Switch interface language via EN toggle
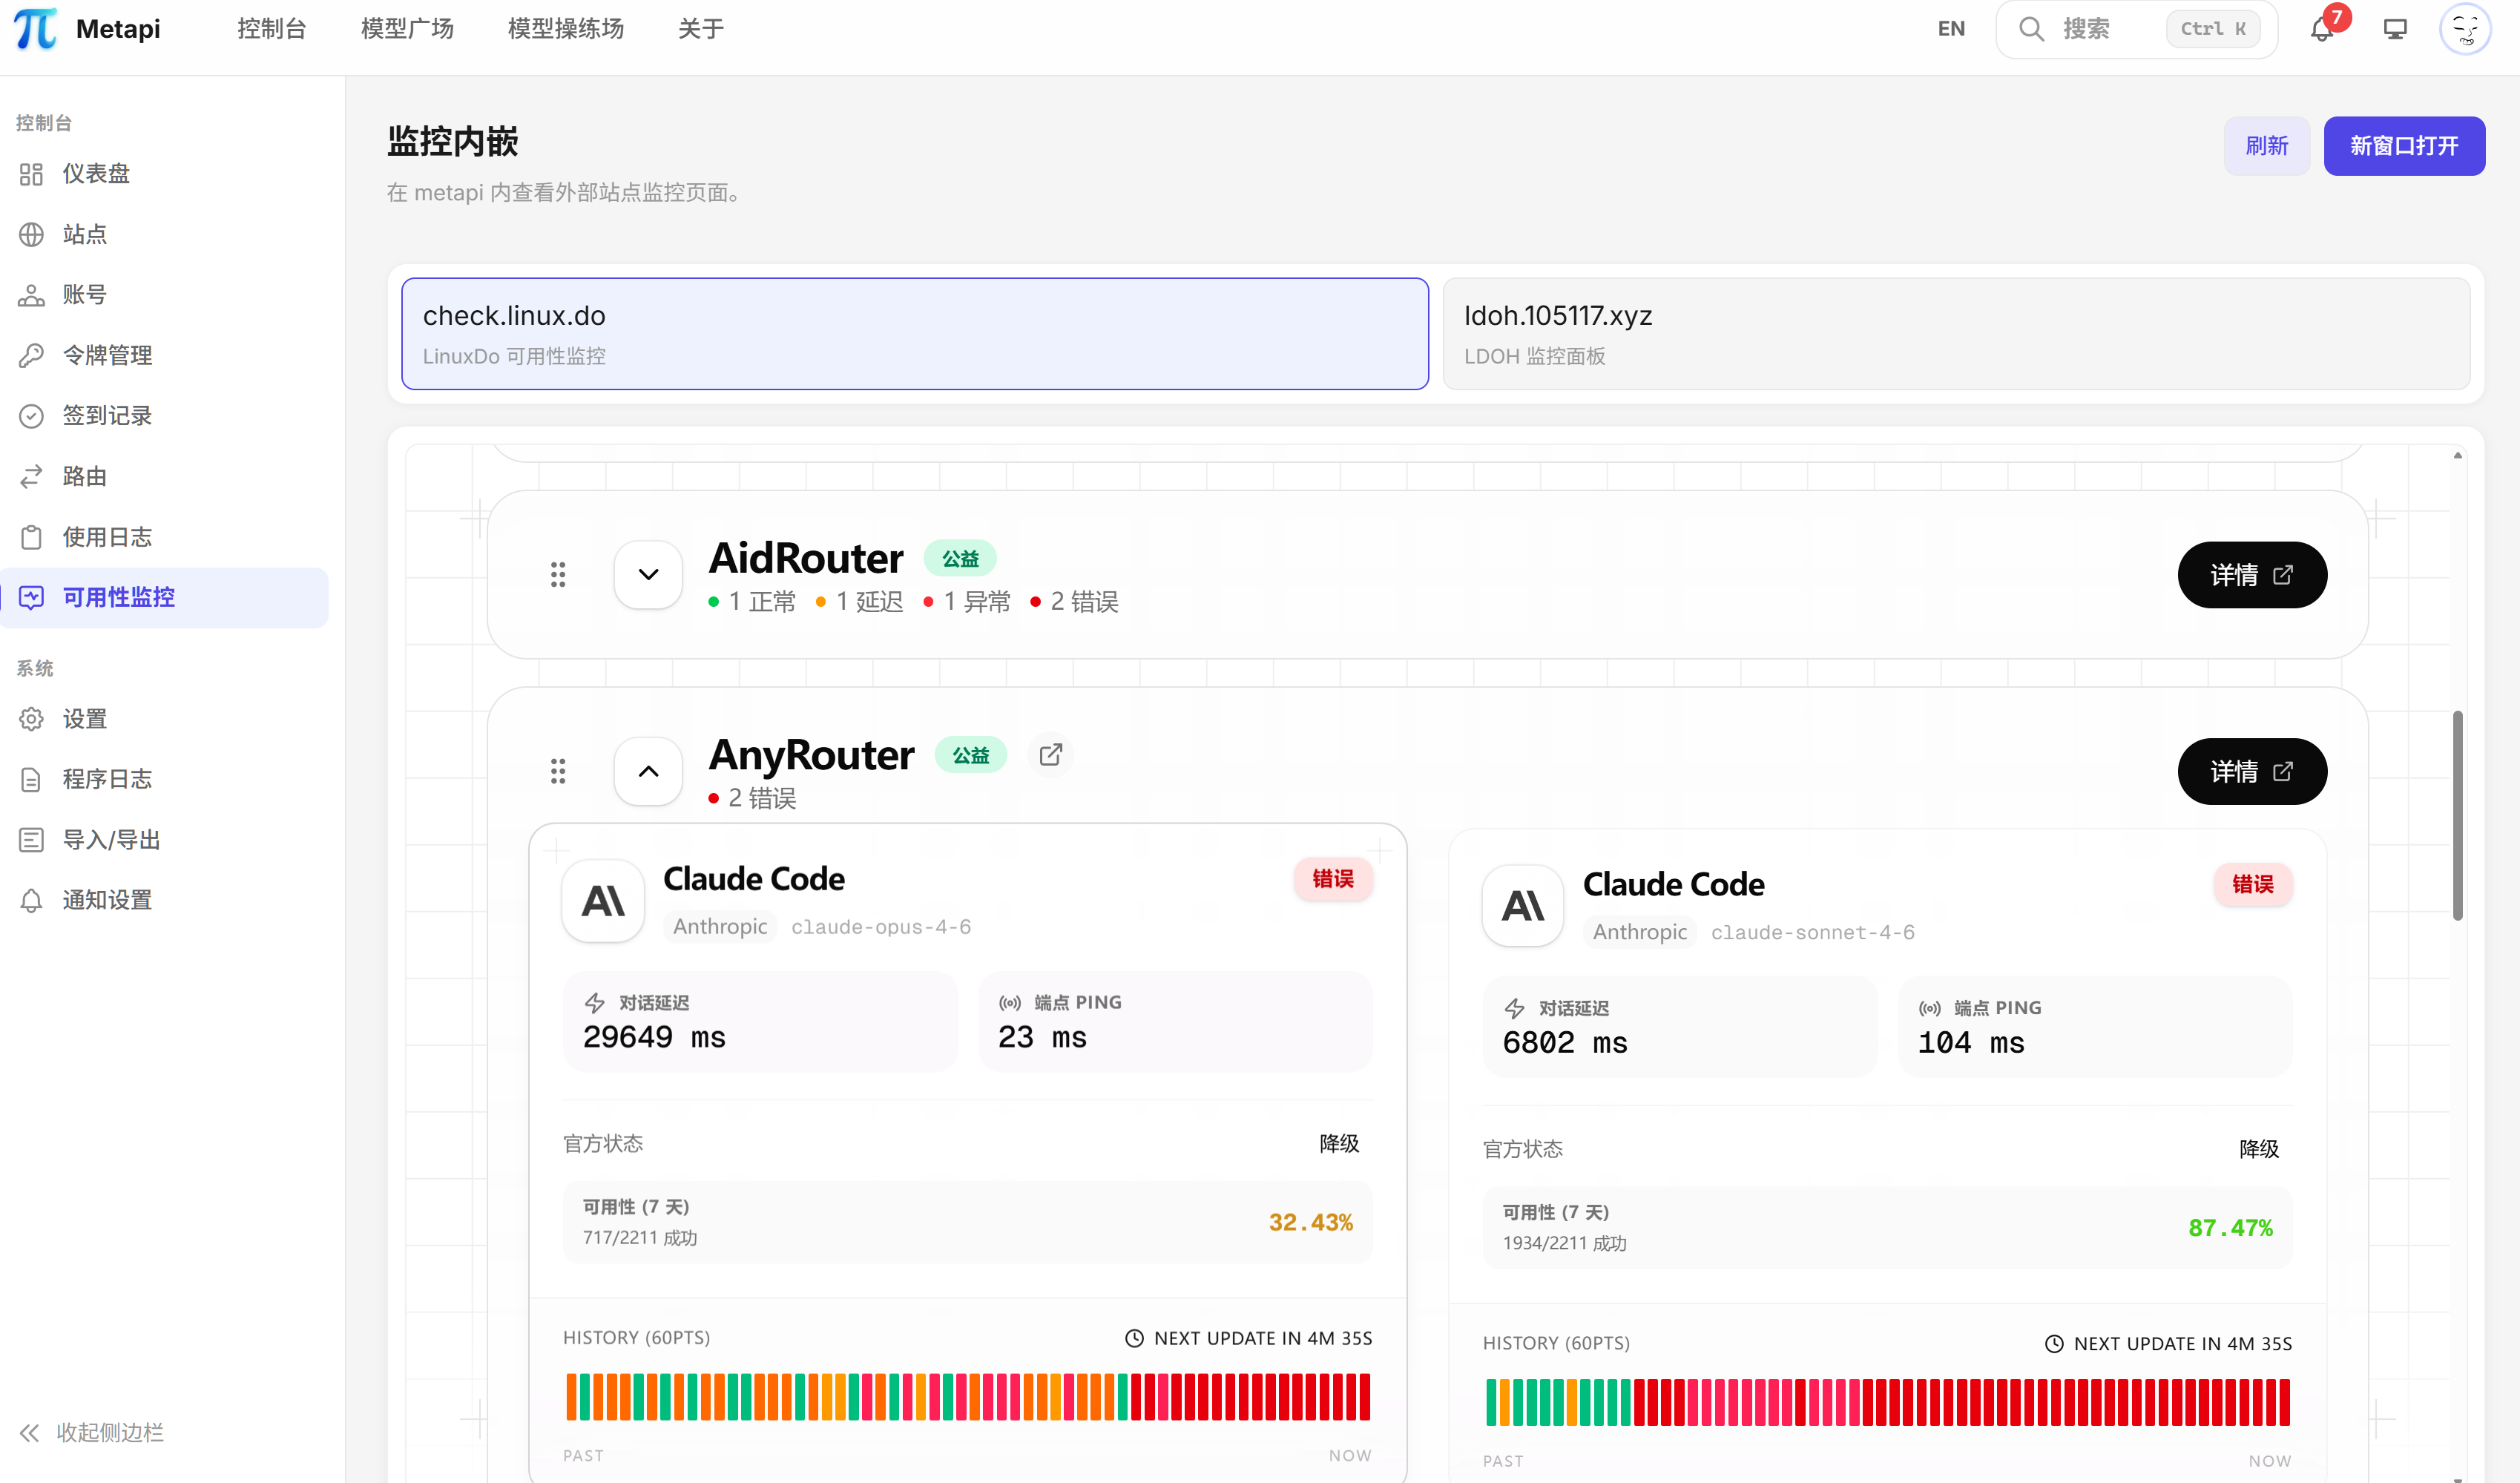The width and height of the screenshot is (2520, 1483). point(1950,28)
